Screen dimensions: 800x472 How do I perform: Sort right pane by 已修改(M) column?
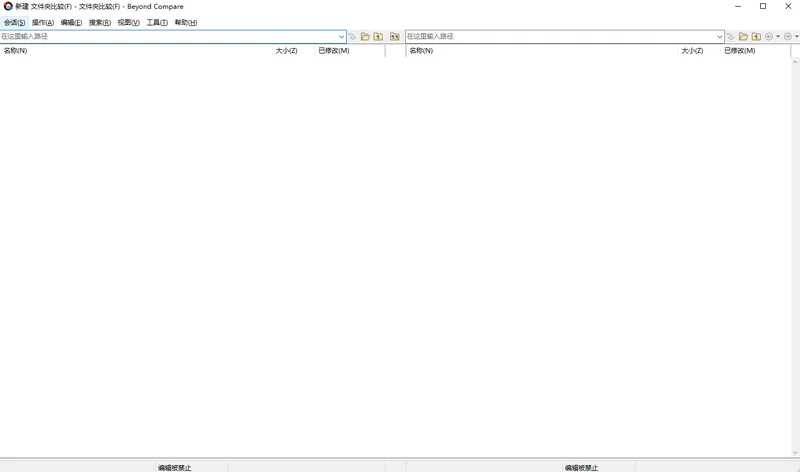pos(755,51)
